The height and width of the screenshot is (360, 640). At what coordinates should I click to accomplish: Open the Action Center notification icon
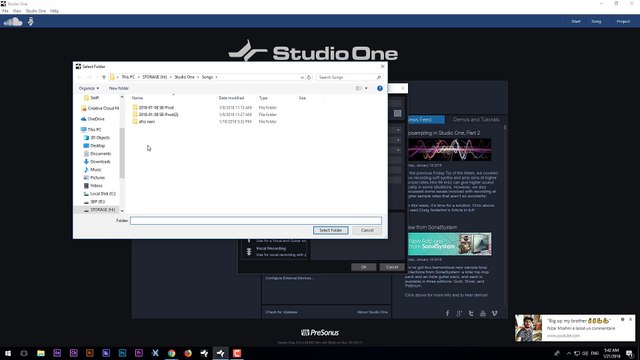(x=630, y=353)
